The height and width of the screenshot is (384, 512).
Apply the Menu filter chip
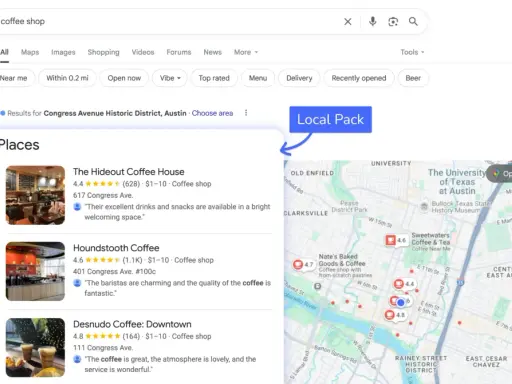point(258,78)
